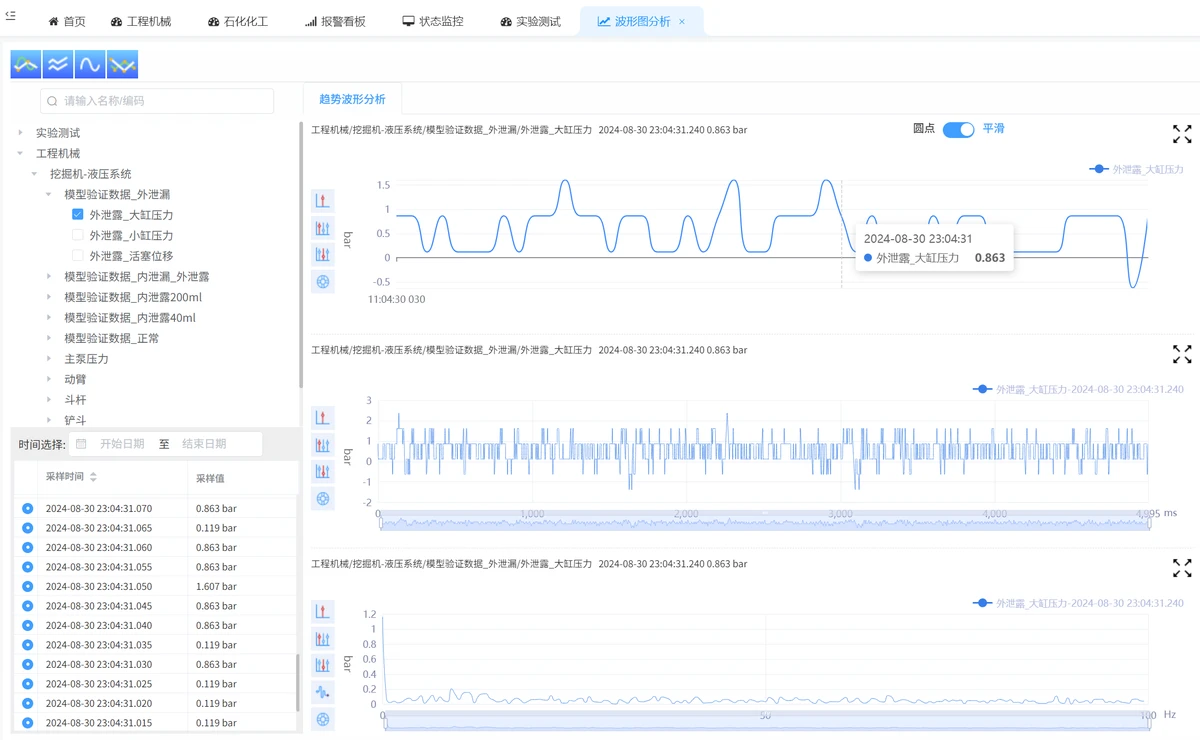Select the radio button for 23:04:31.070 row
The width and height of the screenshot is (1200, 740).
point(28,509)
